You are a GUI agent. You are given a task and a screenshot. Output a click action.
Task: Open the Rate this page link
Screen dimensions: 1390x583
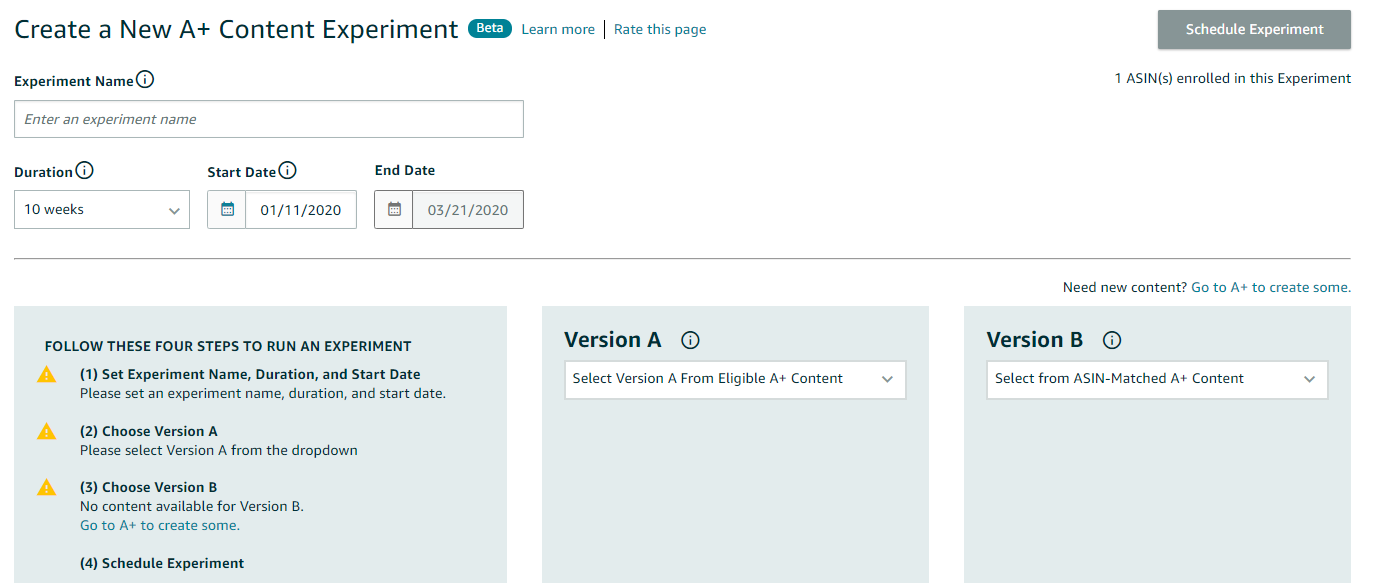(660, 29)
